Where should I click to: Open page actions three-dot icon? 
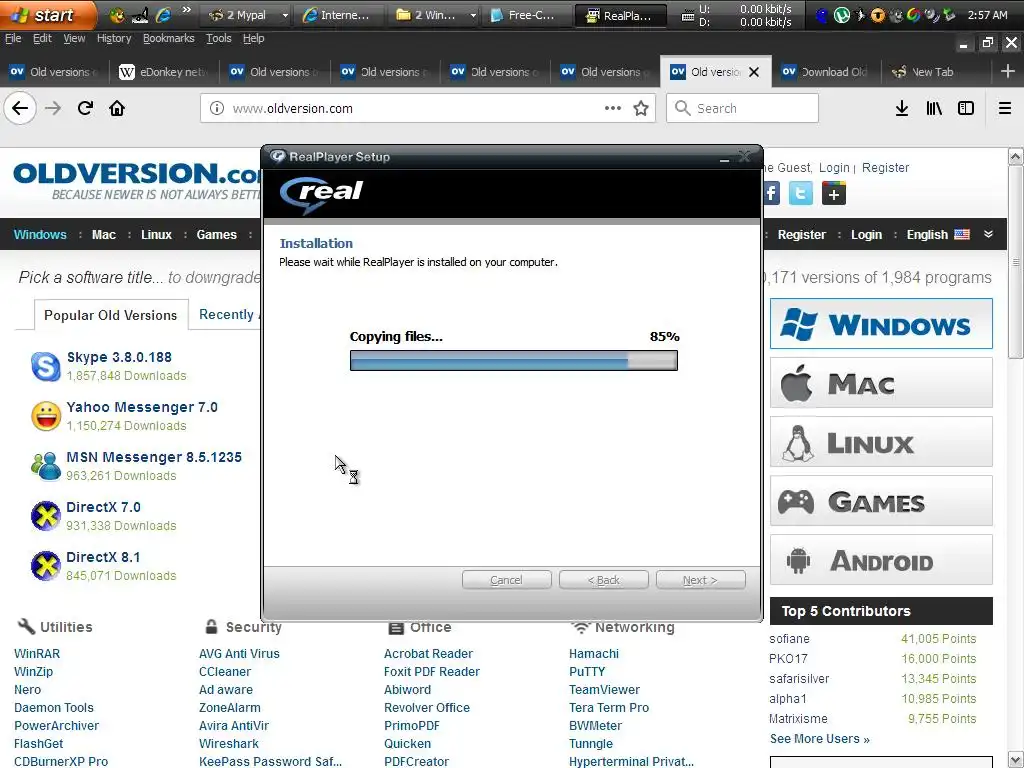pyautogui.click(x=613, y=108)
